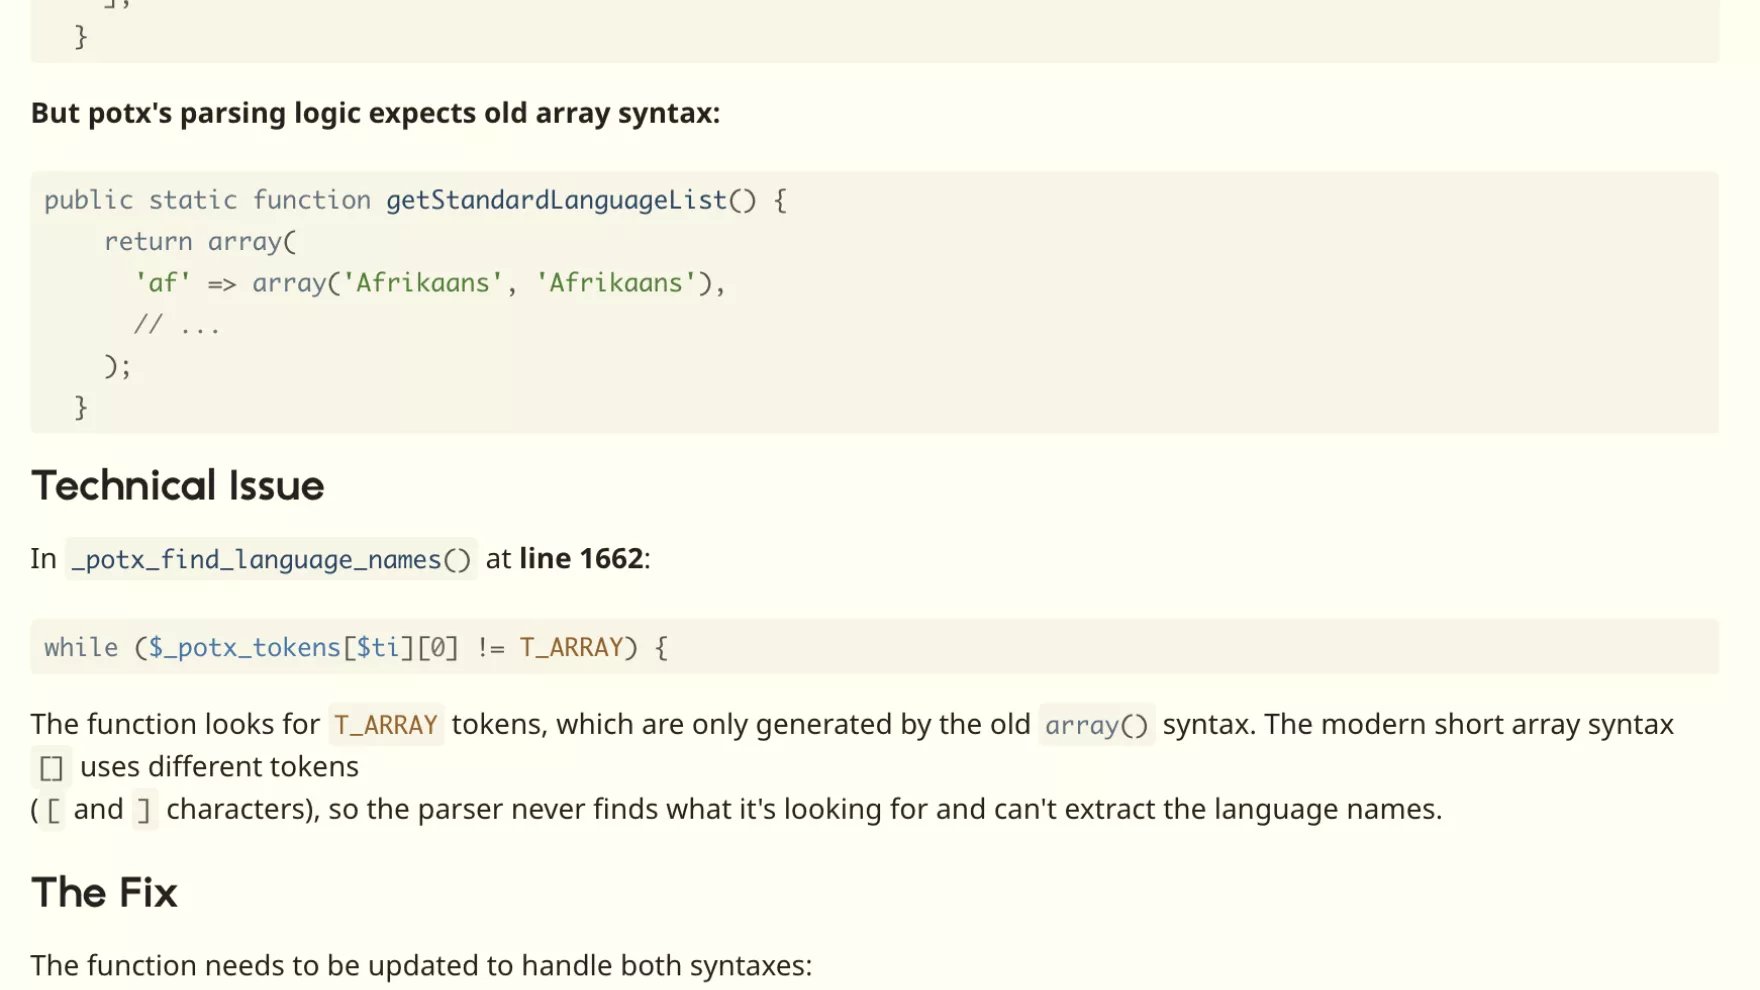
Task: Click the T_ARRAY inline code in the paragraph
Action: pos(386,725)
